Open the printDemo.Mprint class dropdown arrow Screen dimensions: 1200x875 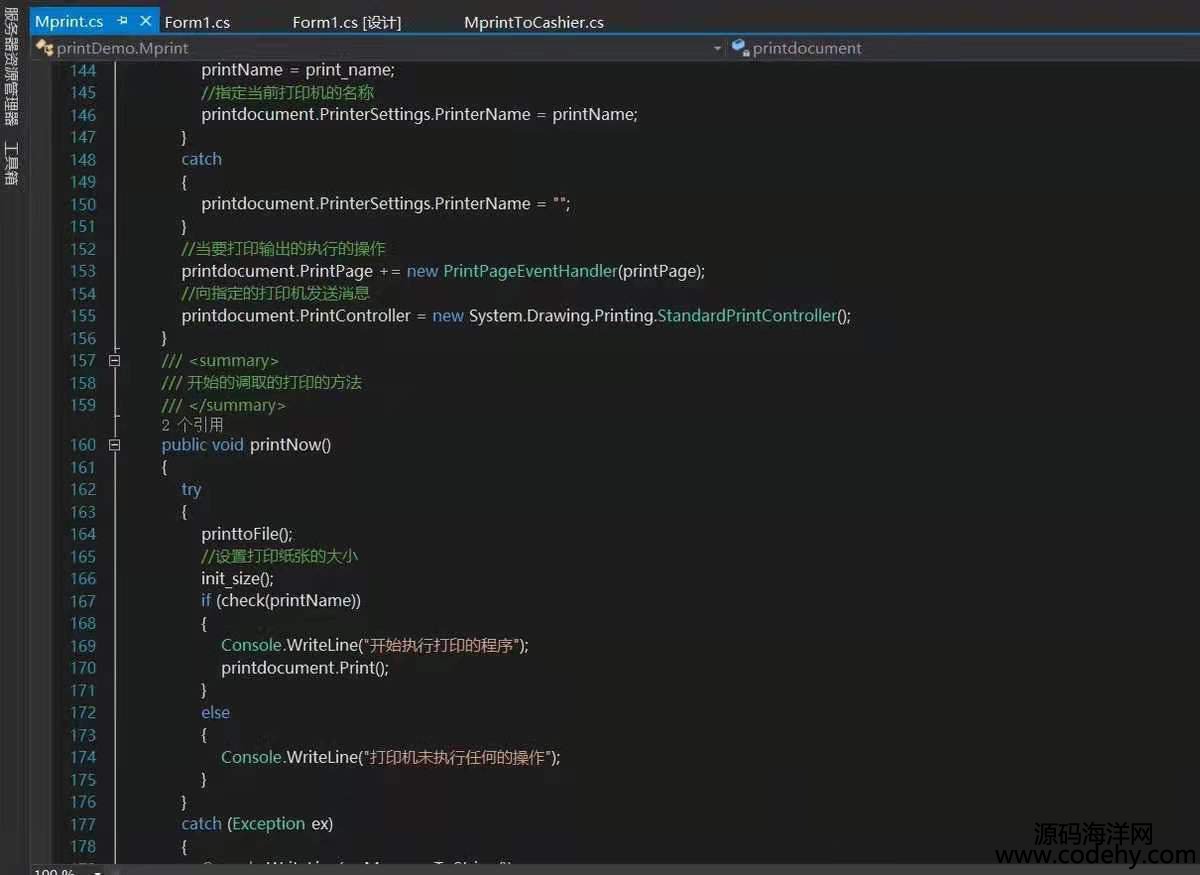[x=717, y=48]
